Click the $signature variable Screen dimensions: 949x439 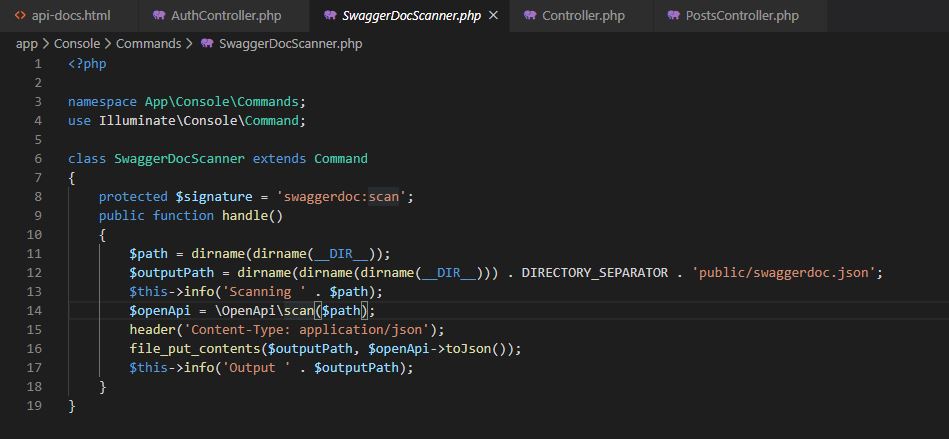(x=214, y=197)
